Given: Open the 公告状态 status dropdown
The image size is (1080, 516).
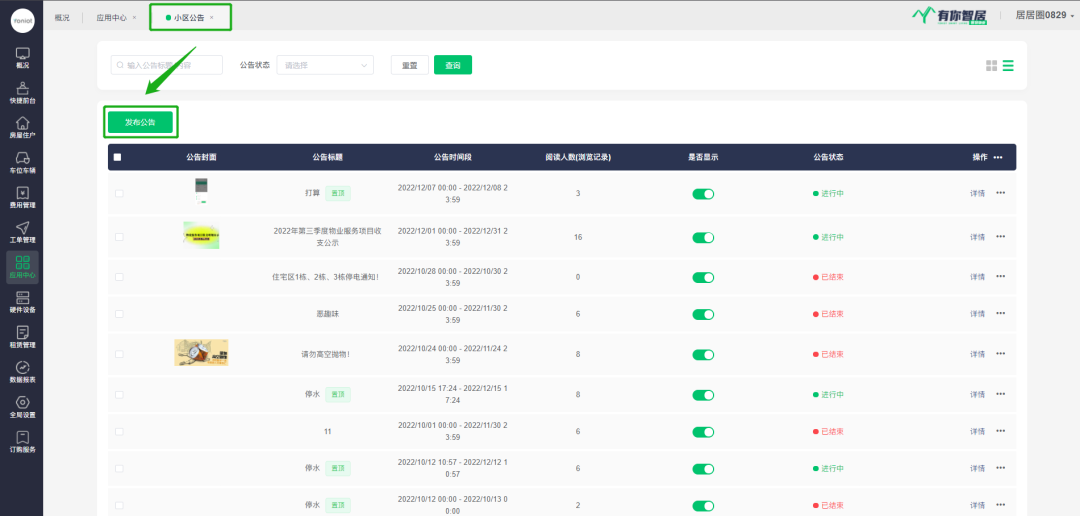Looking at the screenshot, I should tap(324, 65).
